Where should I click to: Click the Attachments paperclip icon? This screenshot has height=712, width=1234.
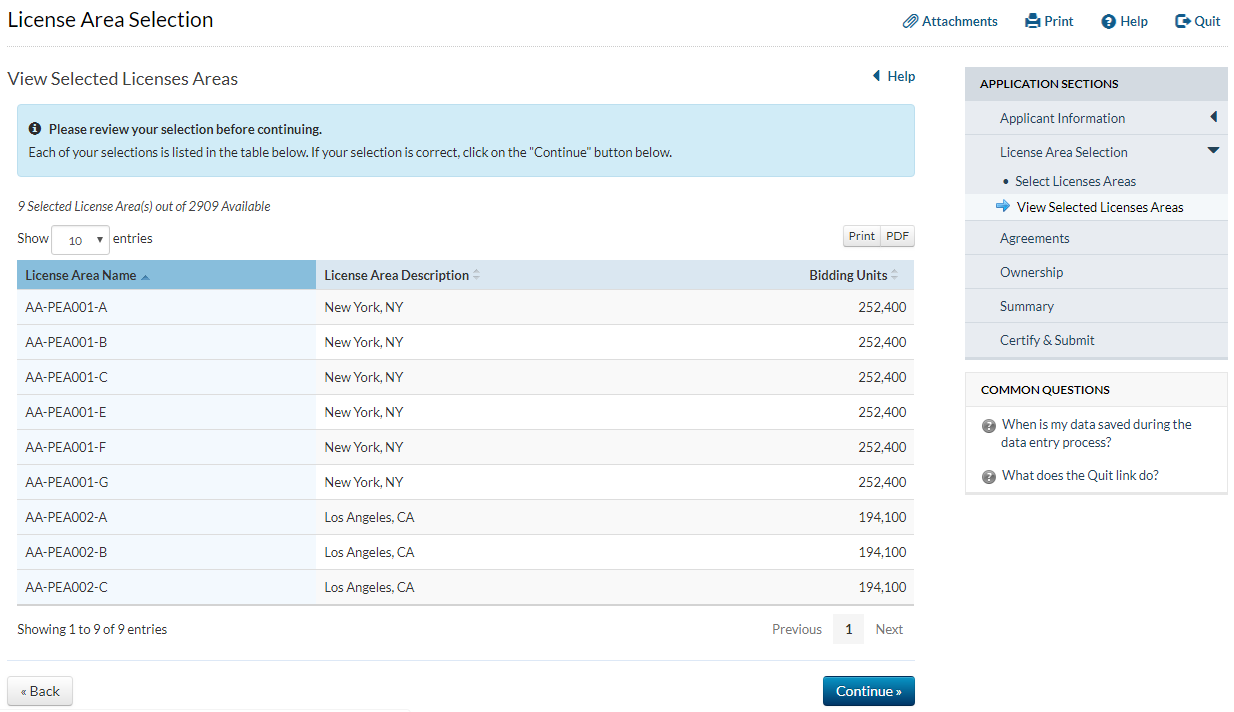click(x=910, y=21)
